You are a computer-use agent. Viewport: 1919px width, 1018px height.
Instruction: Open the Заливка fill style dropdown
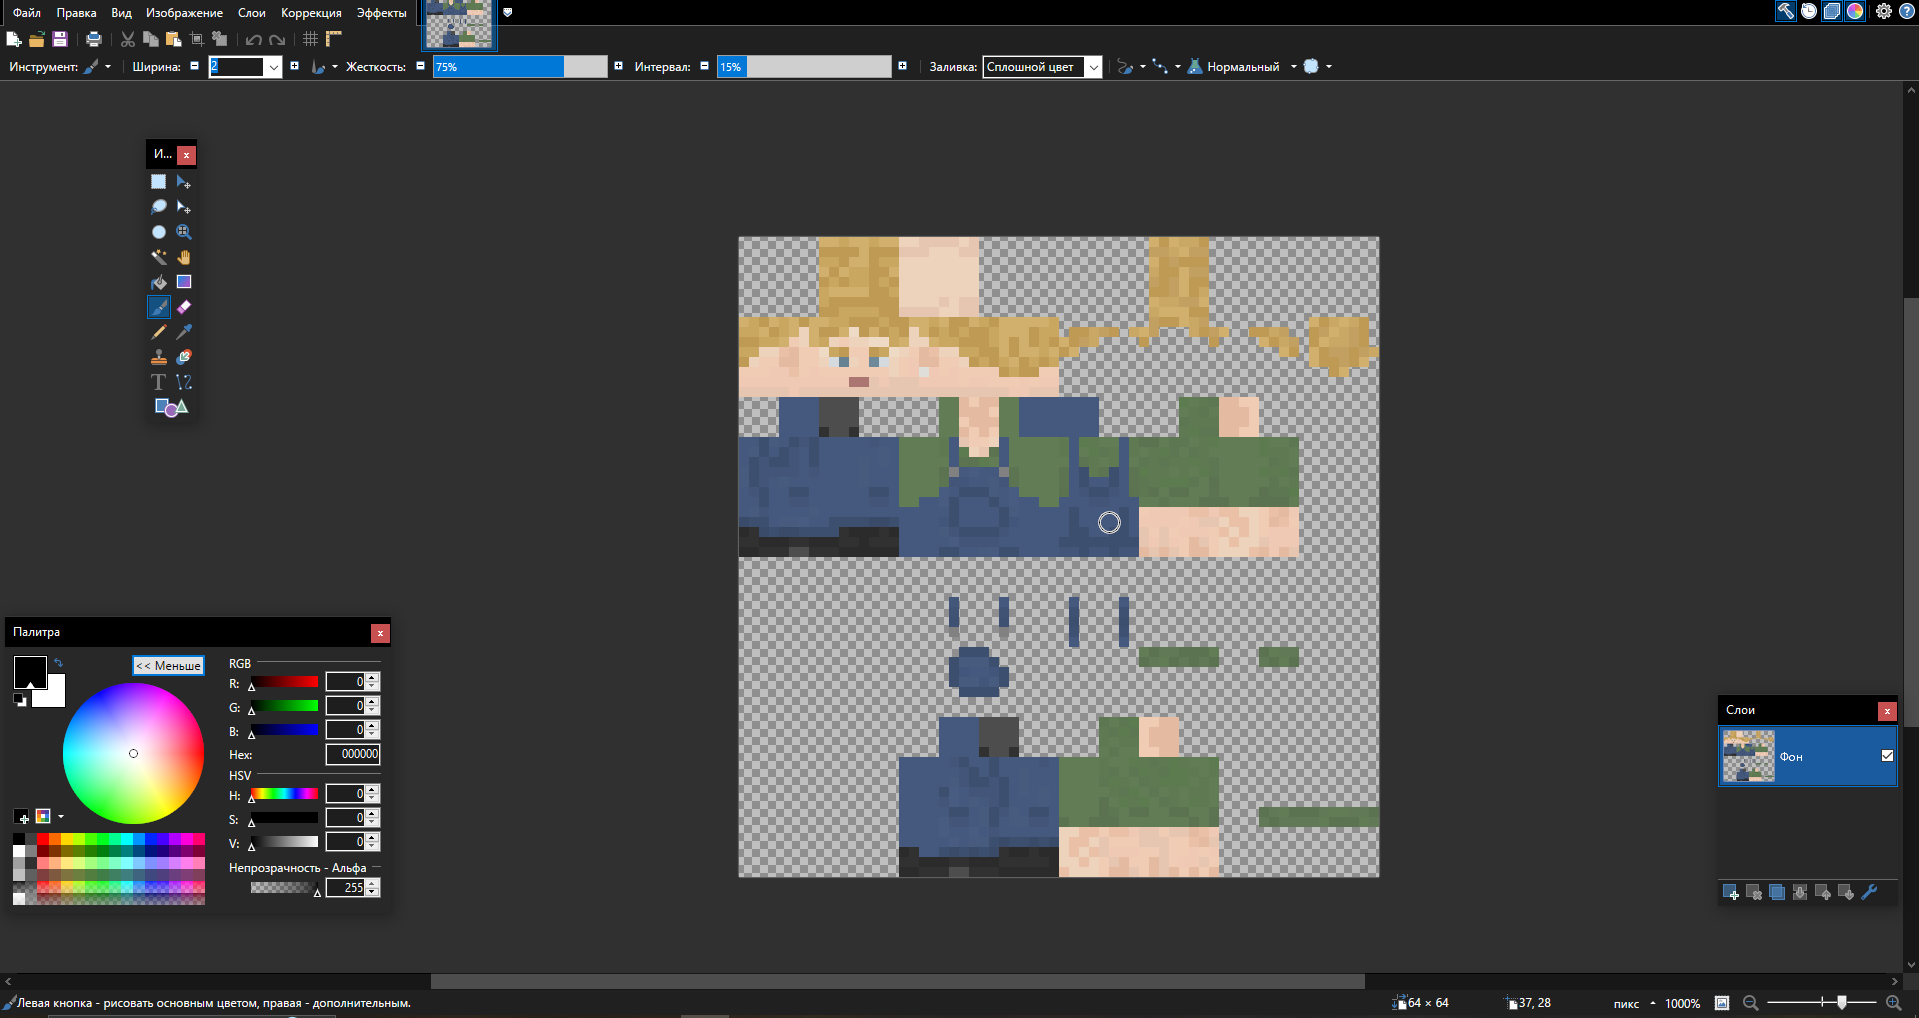[x=1094, y=67]
